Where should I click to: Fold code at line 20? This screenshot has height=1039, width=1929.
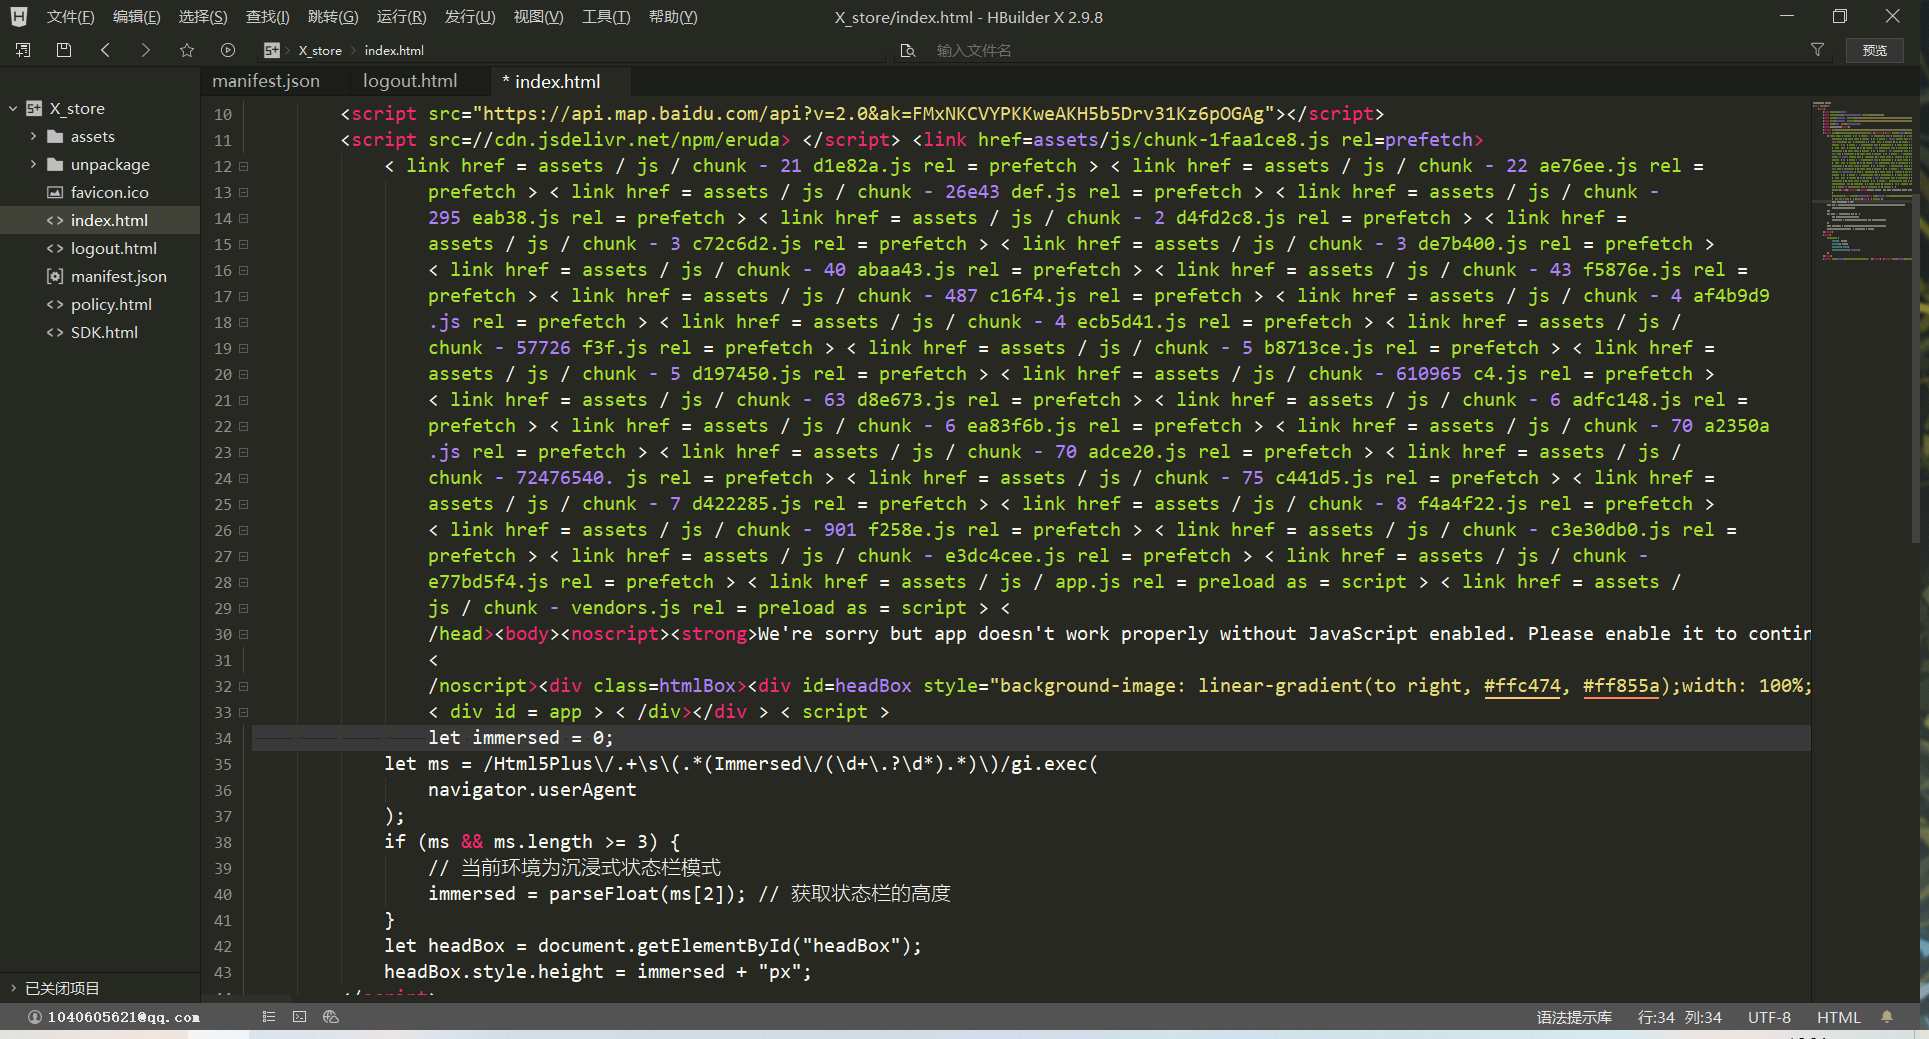tap(243, 374)
